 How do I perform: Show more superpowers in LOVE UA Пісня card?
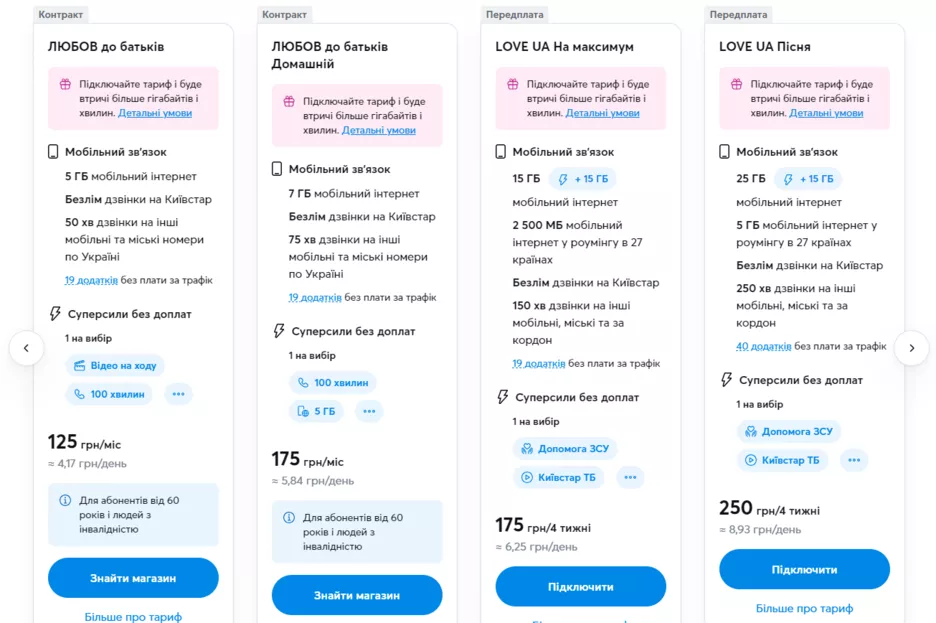pyautogui.click(x=853, y=460)
